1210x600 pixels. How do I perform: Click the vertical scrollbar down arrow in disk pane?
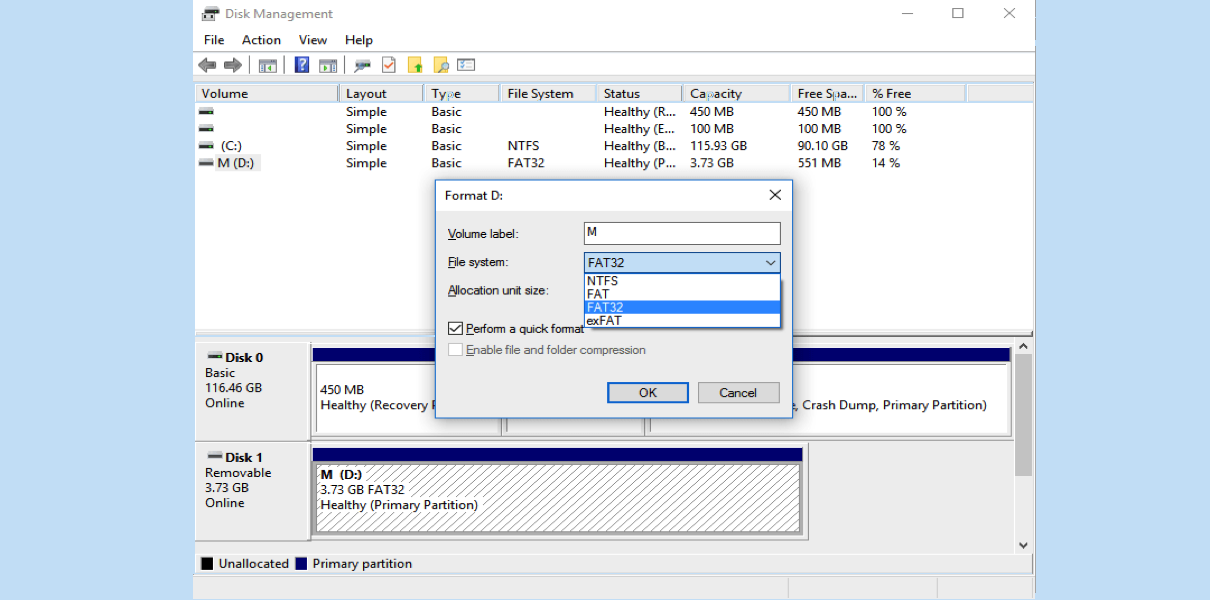coord(1023,545)
